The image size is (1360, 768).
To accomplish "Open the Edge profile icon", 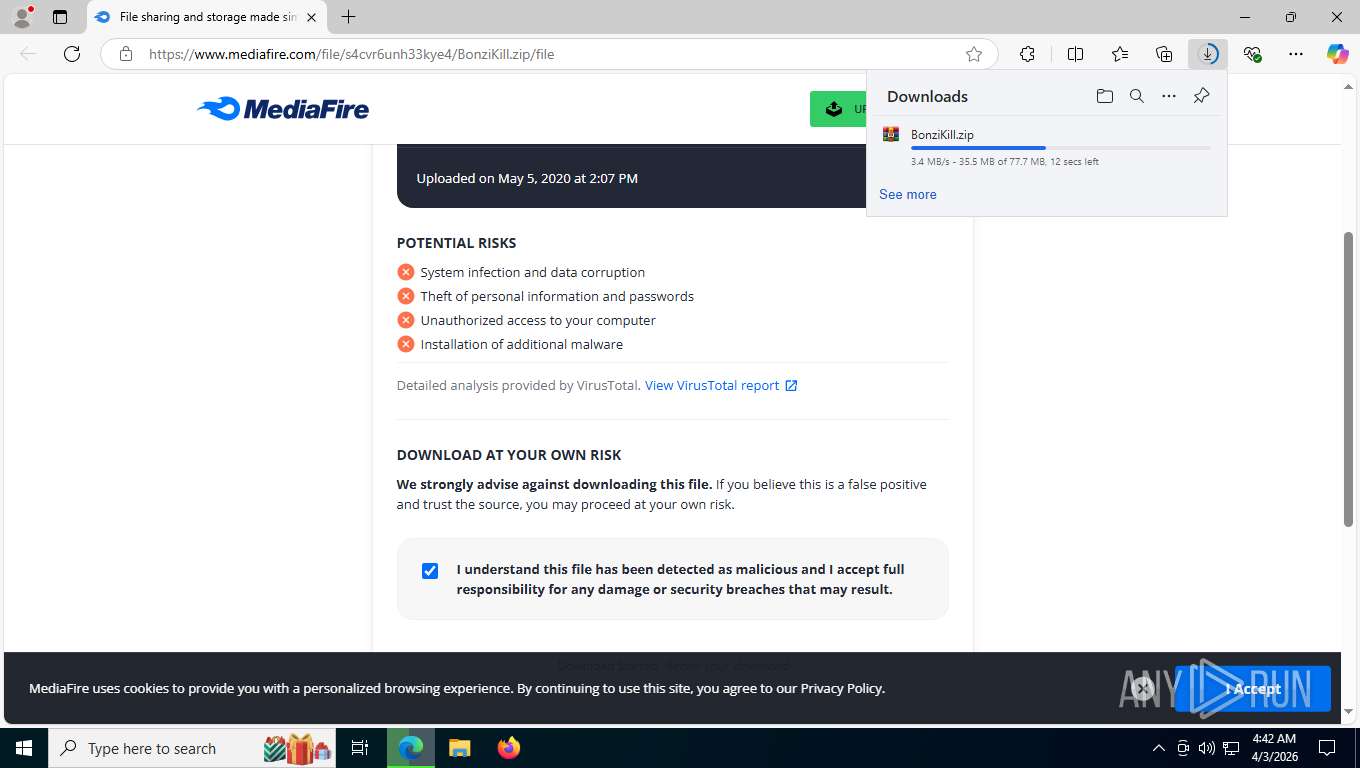I will 21,17.
